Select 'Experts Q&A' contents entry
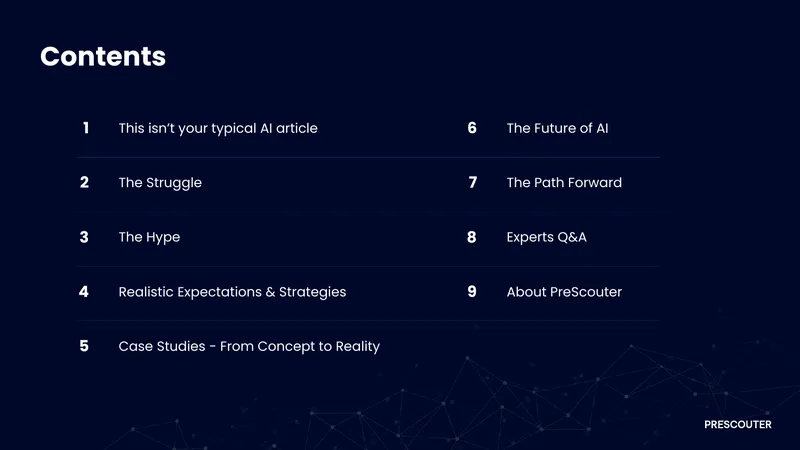Screen dimensions: 800x450 [x=546, y=237]
